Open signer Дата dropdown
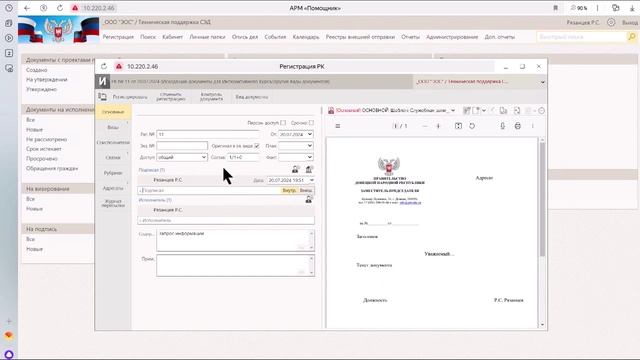640x360 pixels. click(311, 180)
